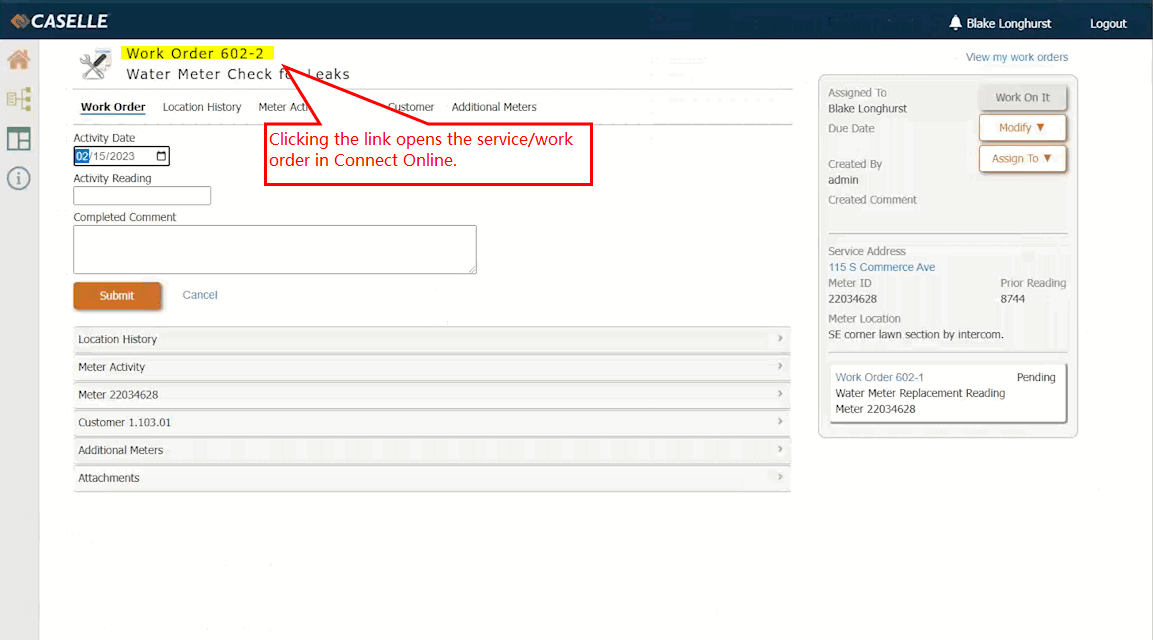Switch to the Location History tab
1153x640 pixels.
[202, 107]
